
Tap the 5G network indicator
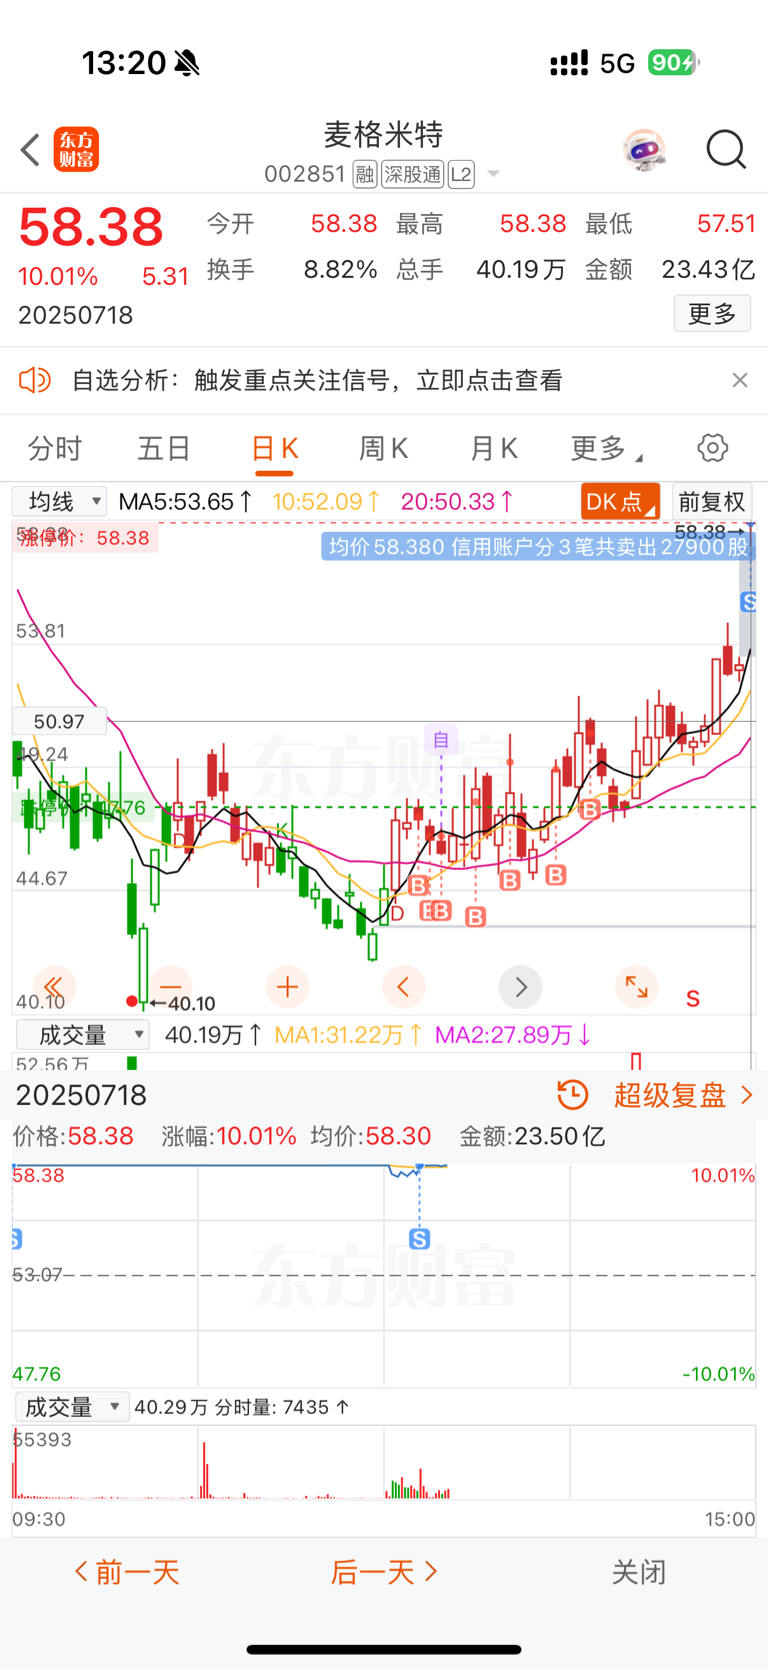(617, 64)
